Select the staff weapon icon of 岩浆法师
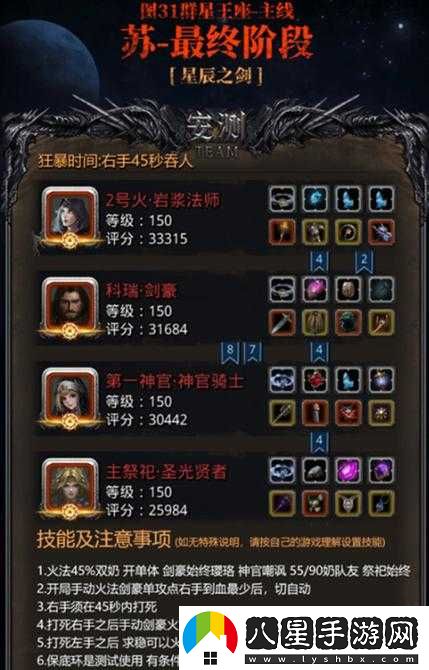Image resolution: width=429 pixels, height=670 pixels. [x=282, y=232]
